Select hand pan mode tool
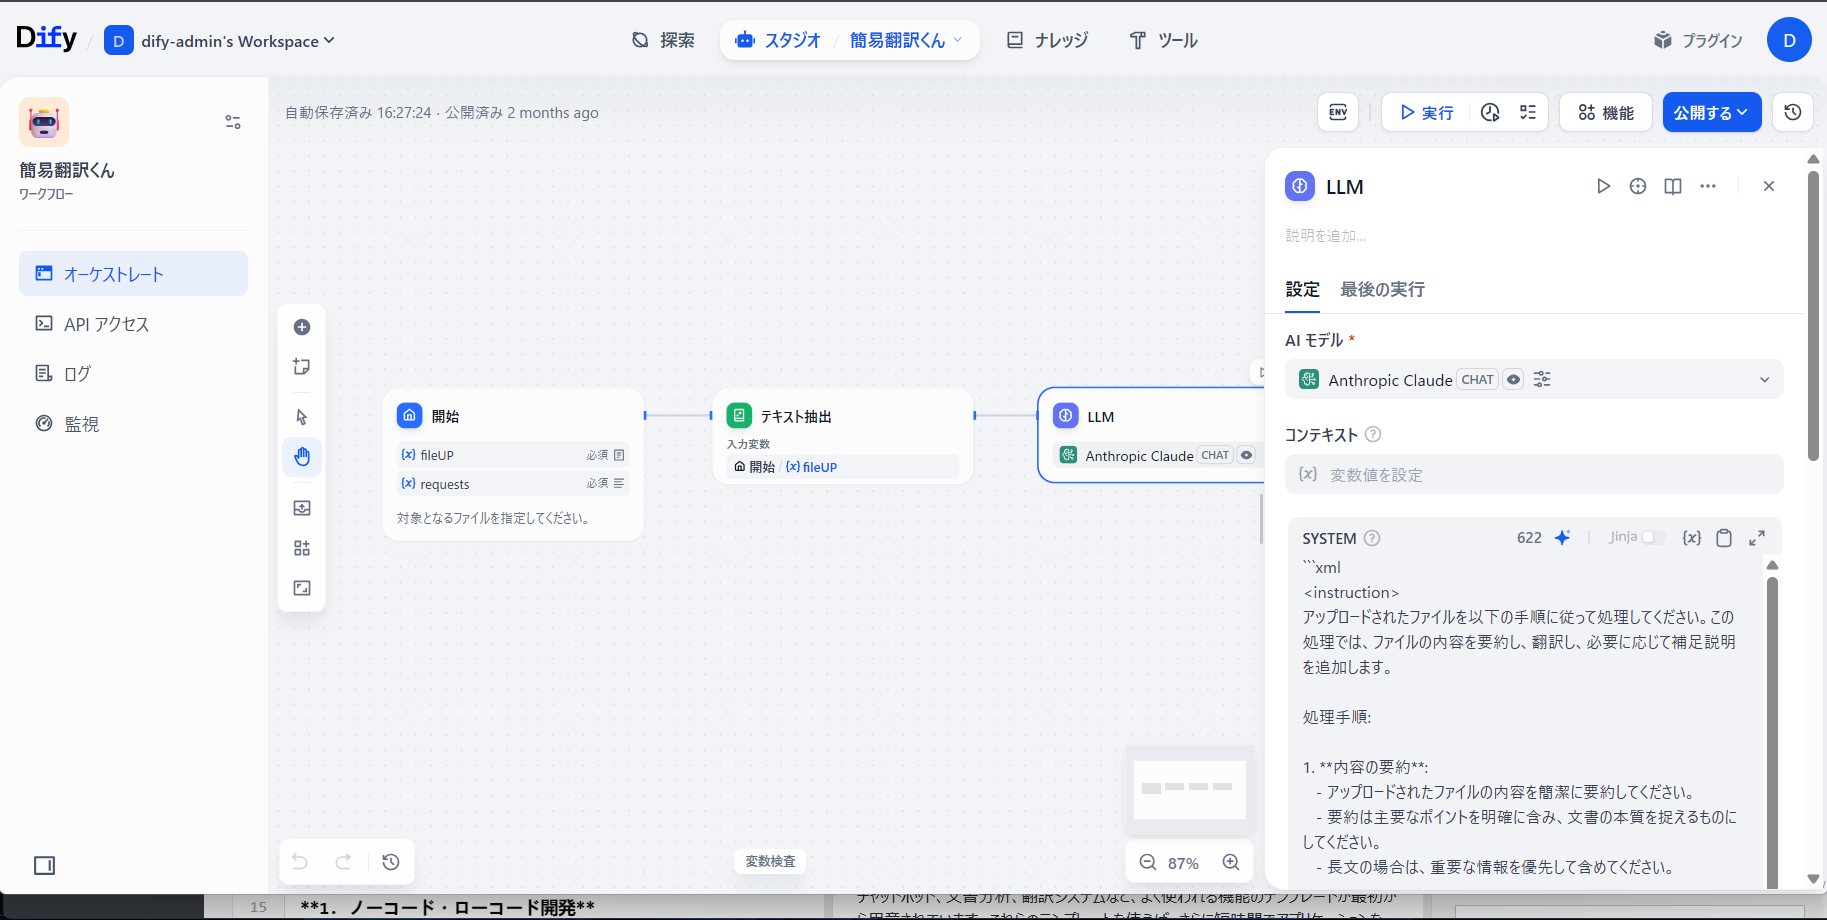The height and width of the screenshot is (920, 1827). tap(302, 457)
